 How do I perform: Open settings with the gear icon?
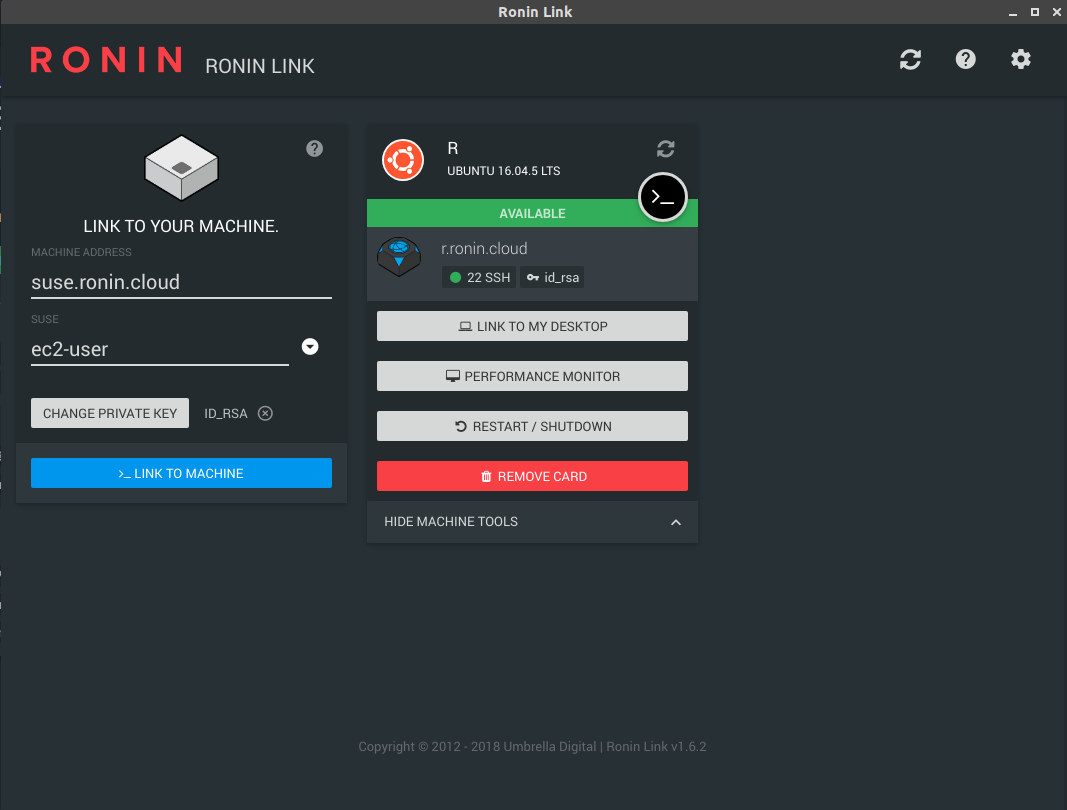click(1020, 59)
